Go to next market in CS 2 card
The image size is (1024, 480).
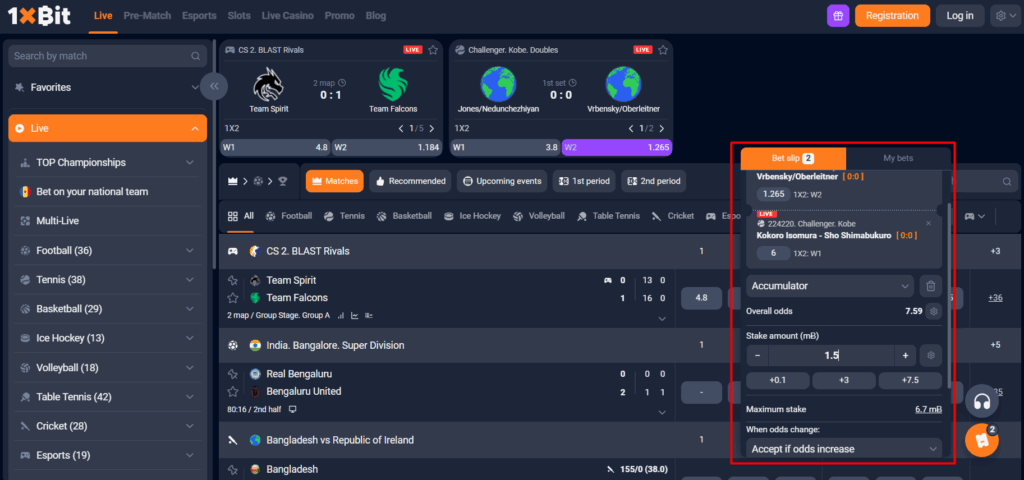[432, 129]
